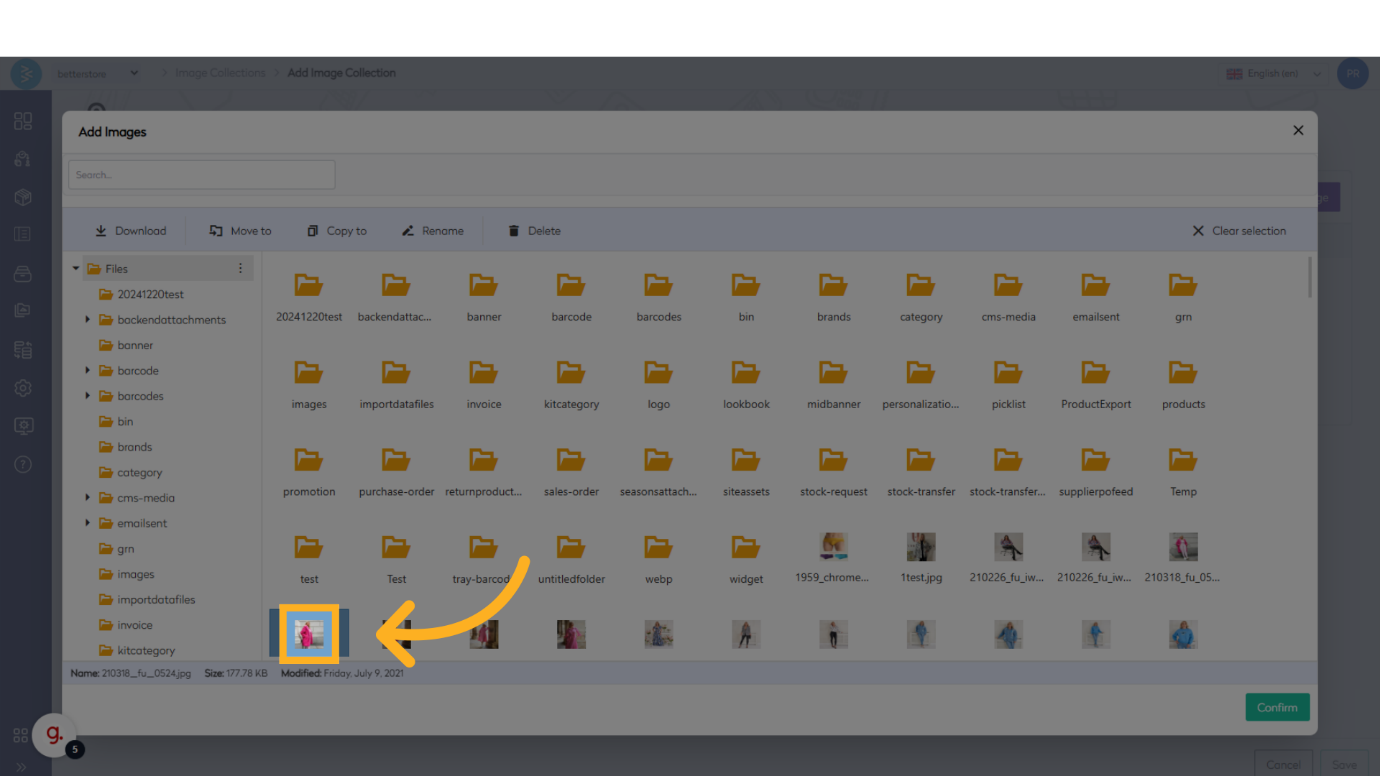Expand the barcodes tree node
The height and width of the screenshot is (776, 1380).
(x=88, y=396)
